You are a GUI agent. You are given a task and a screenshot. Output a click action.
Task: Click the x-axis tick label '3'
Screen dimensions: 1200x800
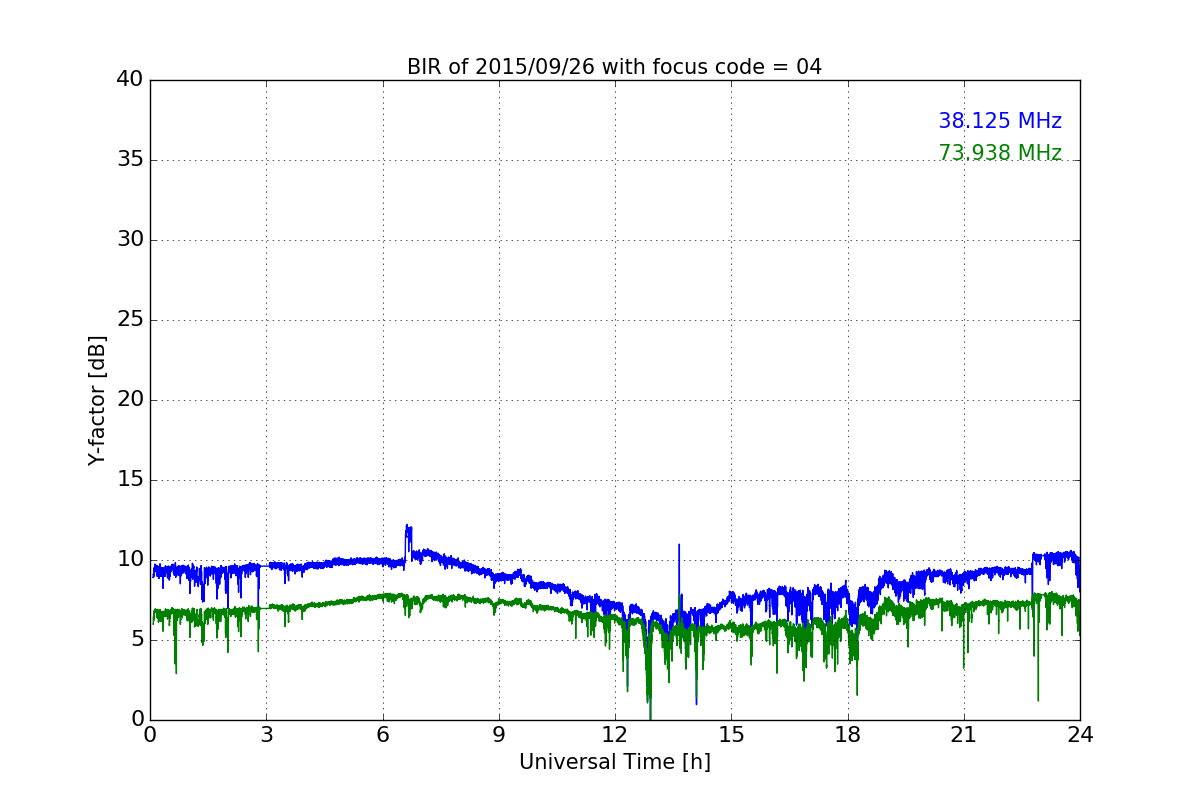[x=266, y=735]
